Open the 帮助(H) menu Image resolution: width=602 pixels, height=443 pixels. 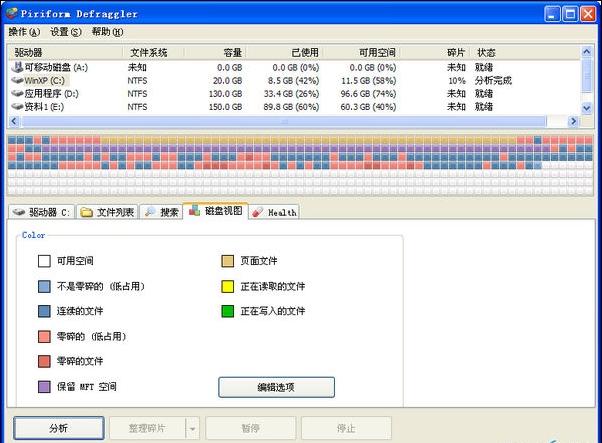[107, 32]
